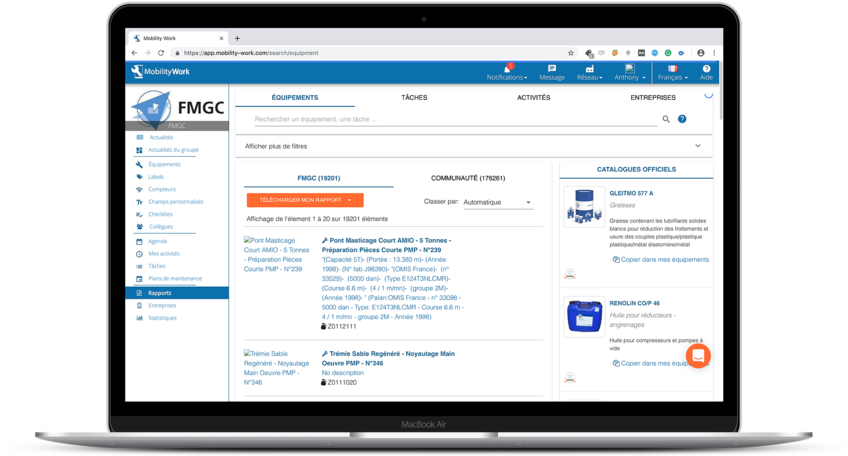Expand Afficher plus de filtres
Viewport: 848px width, 456px height.
tap(474, 146)
